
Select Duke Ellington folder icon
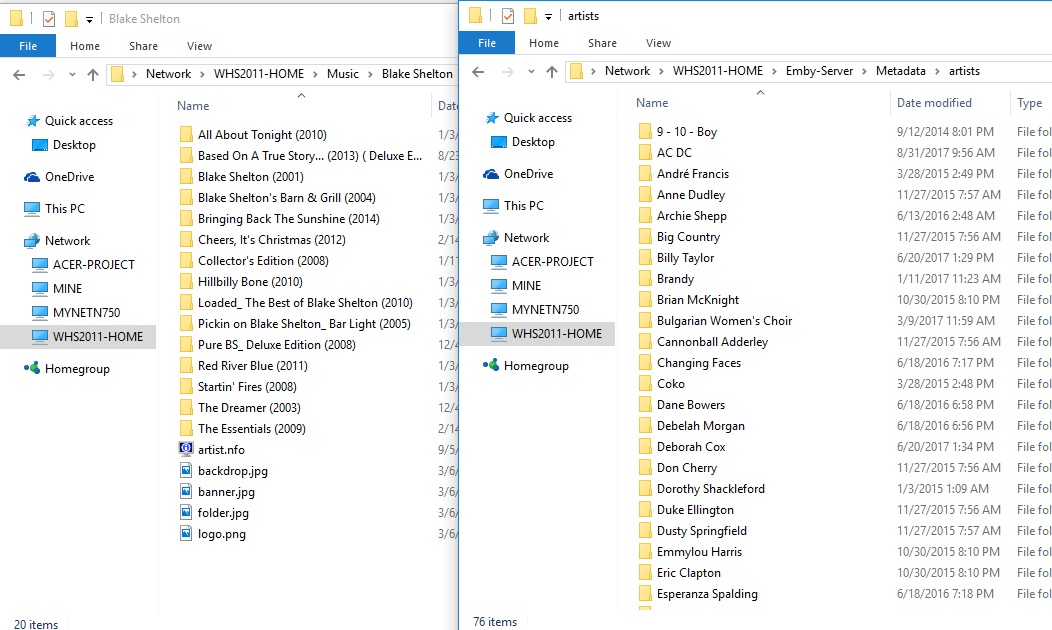tap(645, 510)
